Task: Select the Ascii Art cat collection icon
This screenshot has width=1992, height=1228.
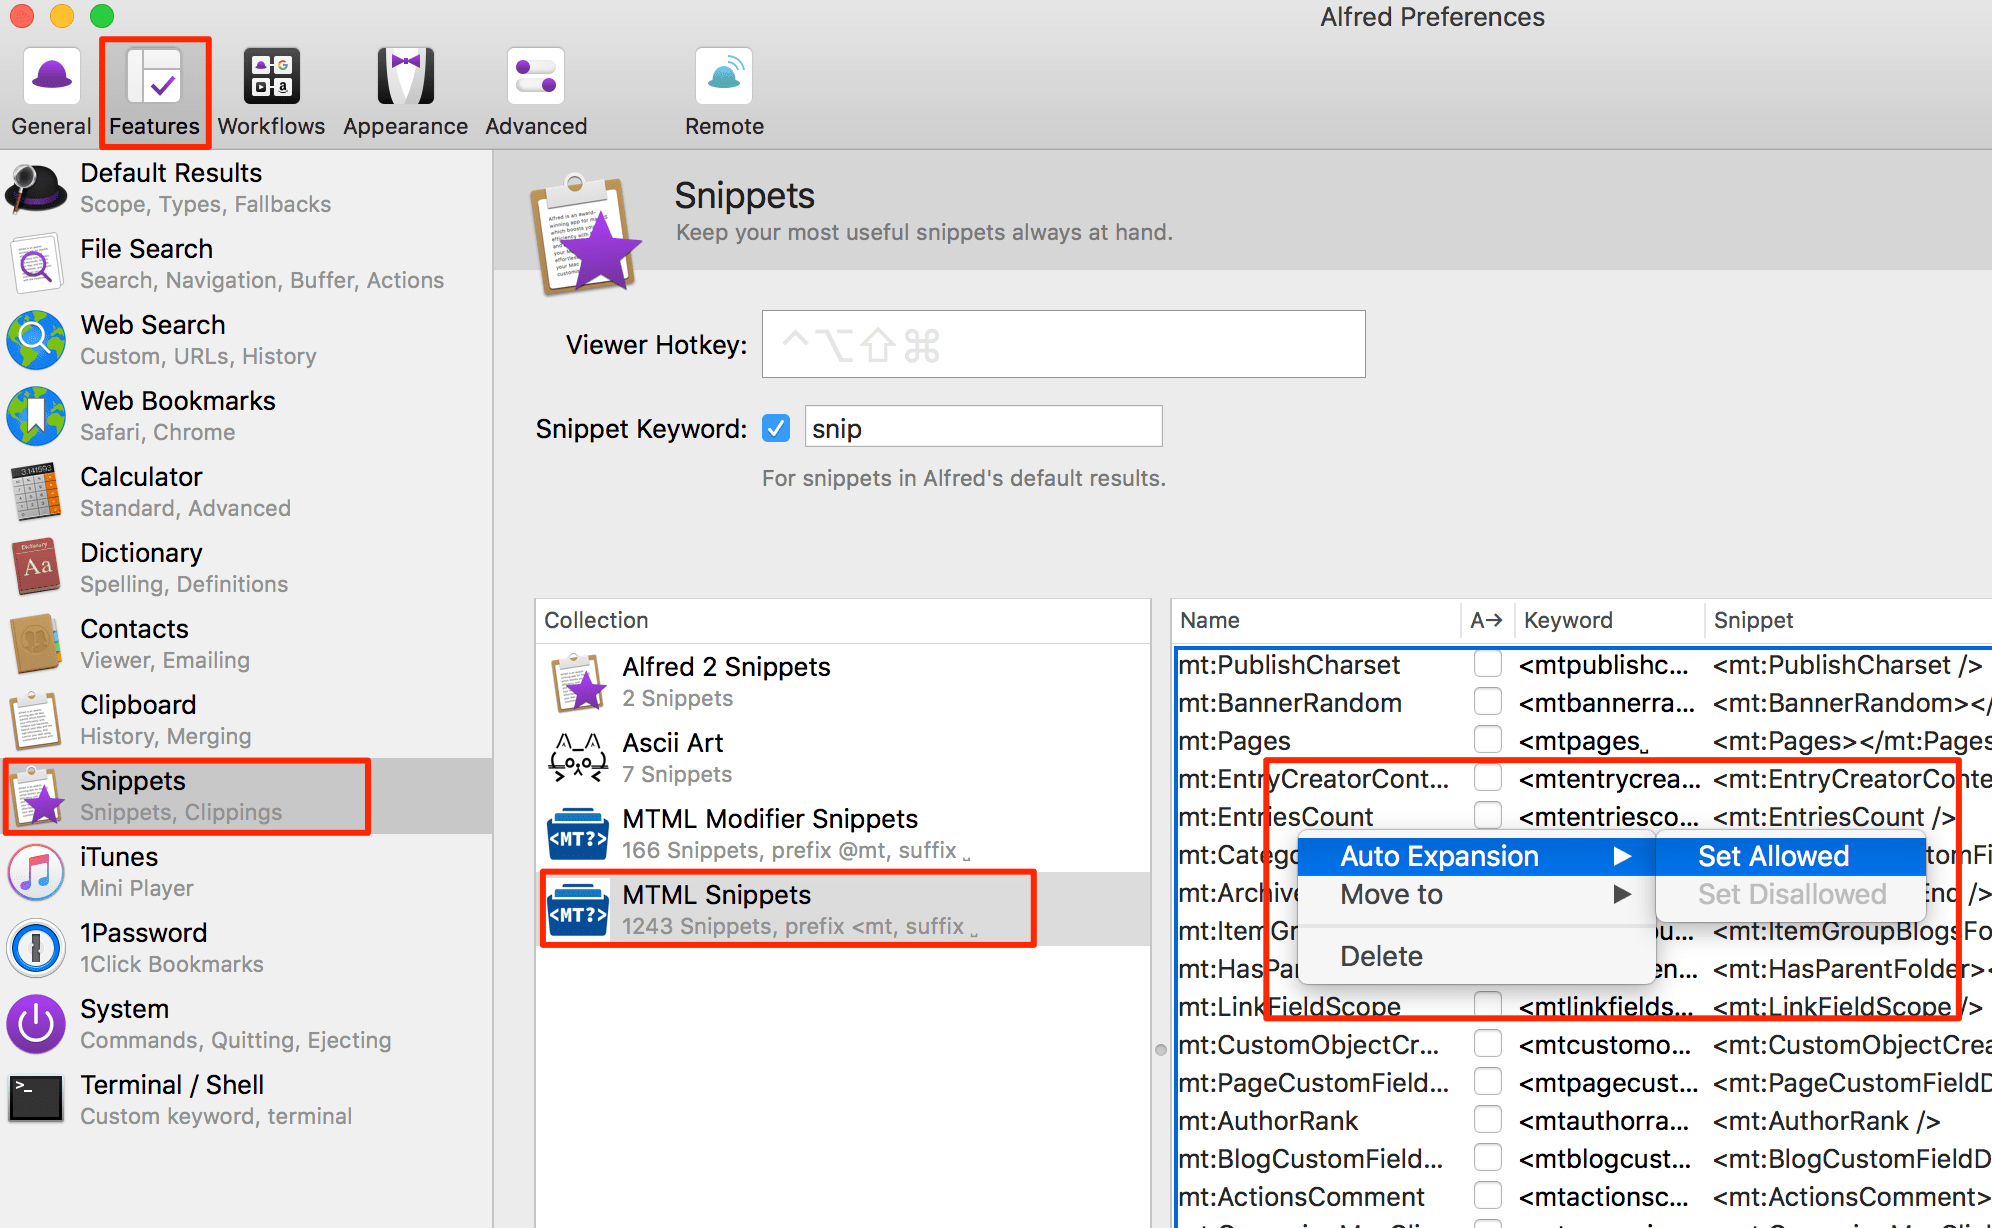Action: point(578,757)
